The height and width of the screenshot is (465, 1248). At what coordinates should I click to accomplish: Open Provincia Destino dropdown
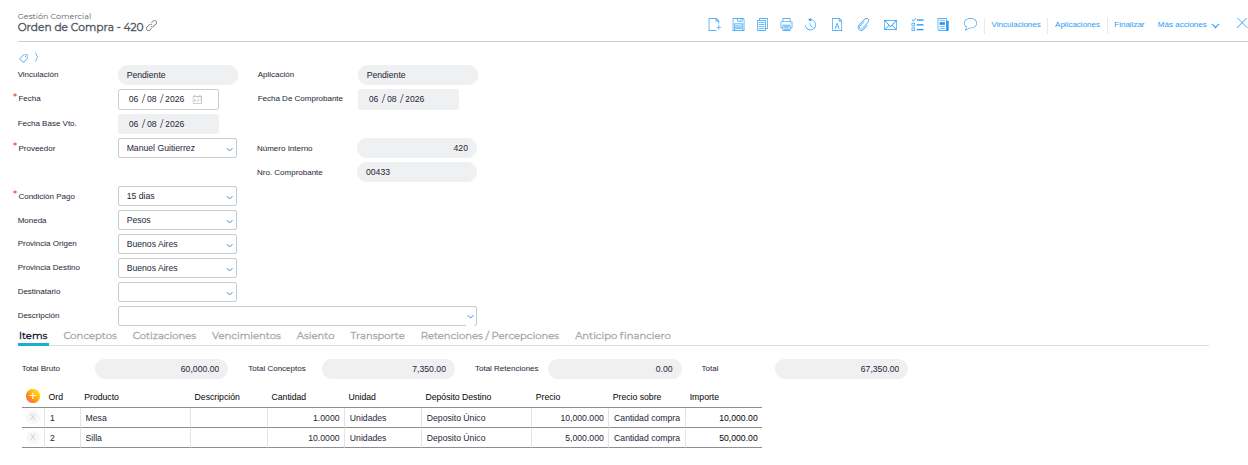177,268
